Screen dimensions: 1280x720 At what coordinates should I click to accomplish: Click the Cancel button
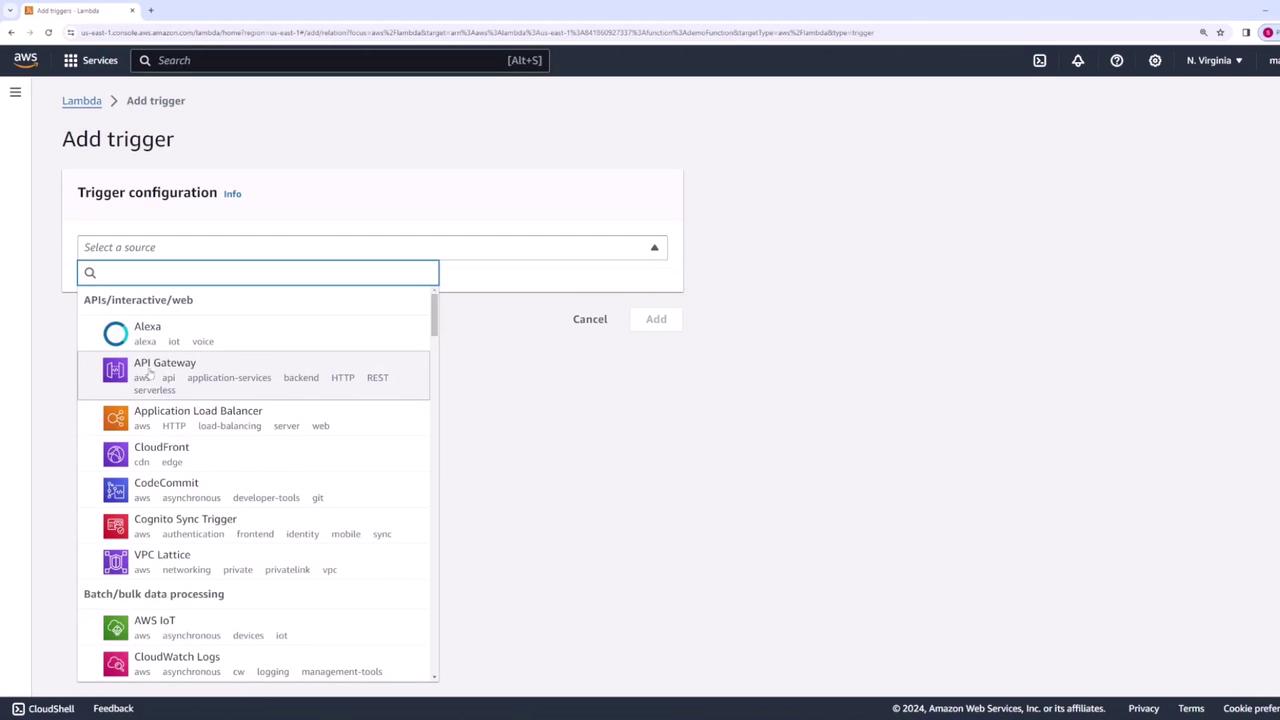click(x=590, y=319)
